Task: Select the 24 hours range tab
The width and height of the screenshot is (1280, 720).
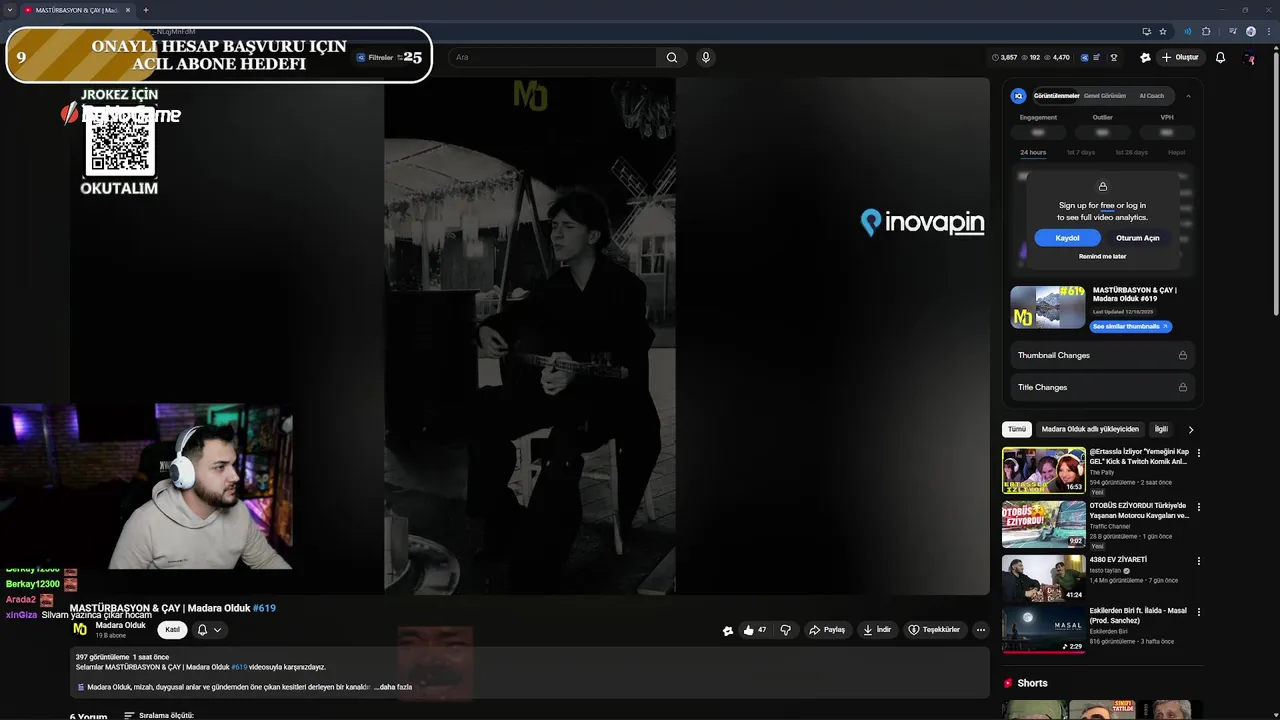Action: click(x=1033, y=153)
